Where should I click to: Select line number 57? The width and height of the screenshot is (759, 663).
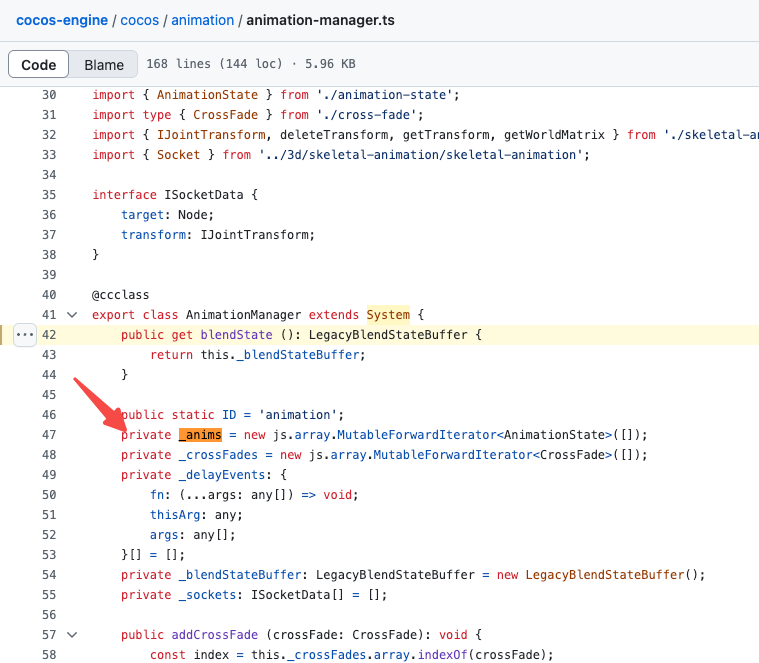(x=49, y=635)
